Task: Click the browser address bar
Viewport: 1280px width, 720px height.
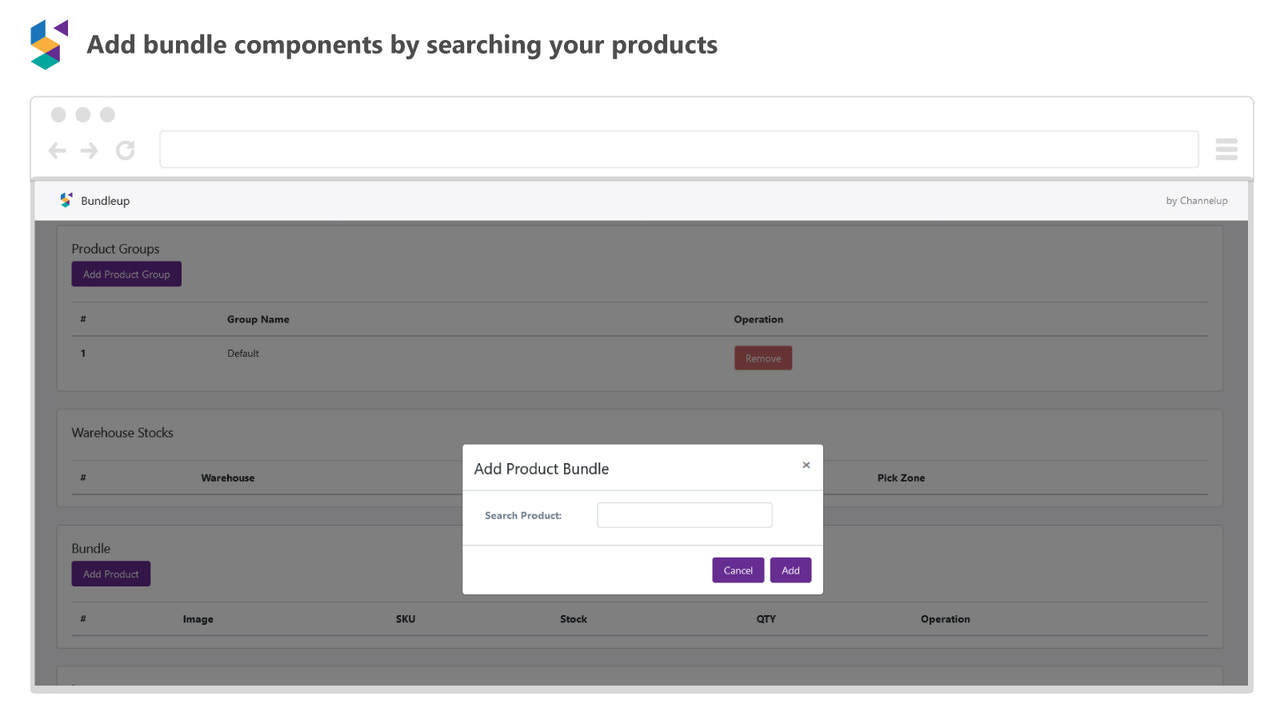Action: [680, 148]
